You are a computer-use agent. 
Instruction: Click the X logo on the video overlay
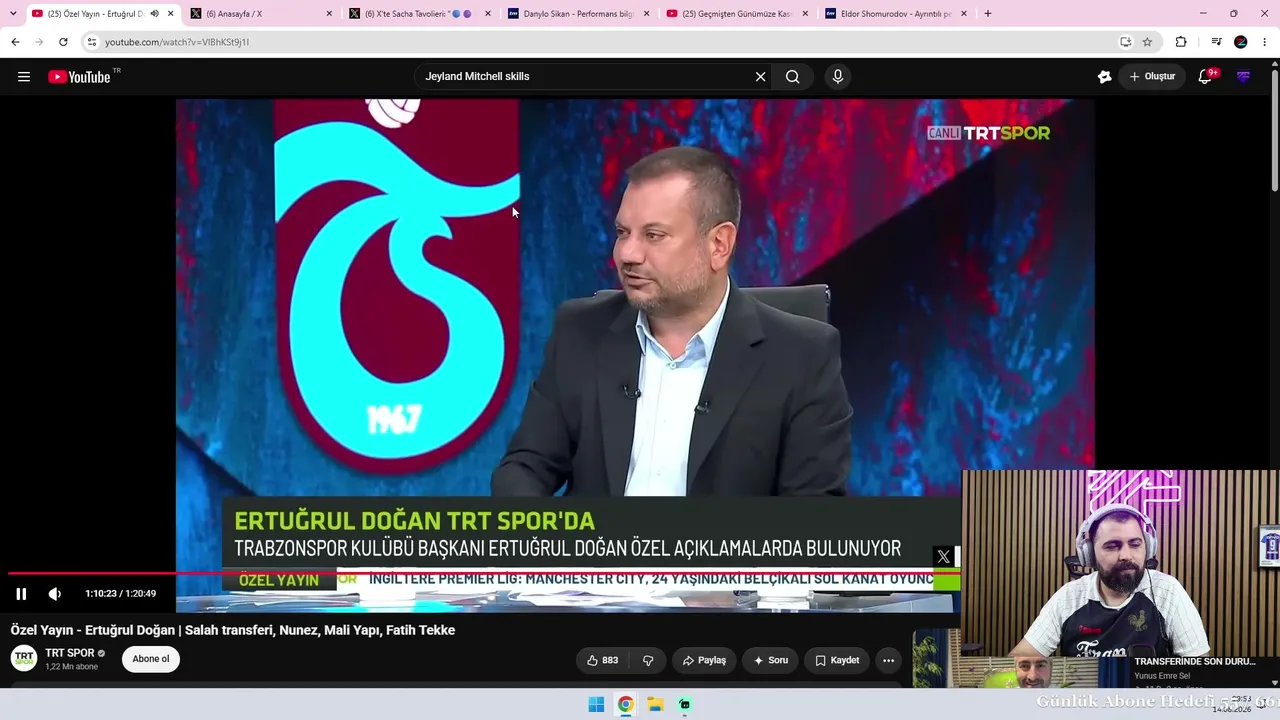943,557
